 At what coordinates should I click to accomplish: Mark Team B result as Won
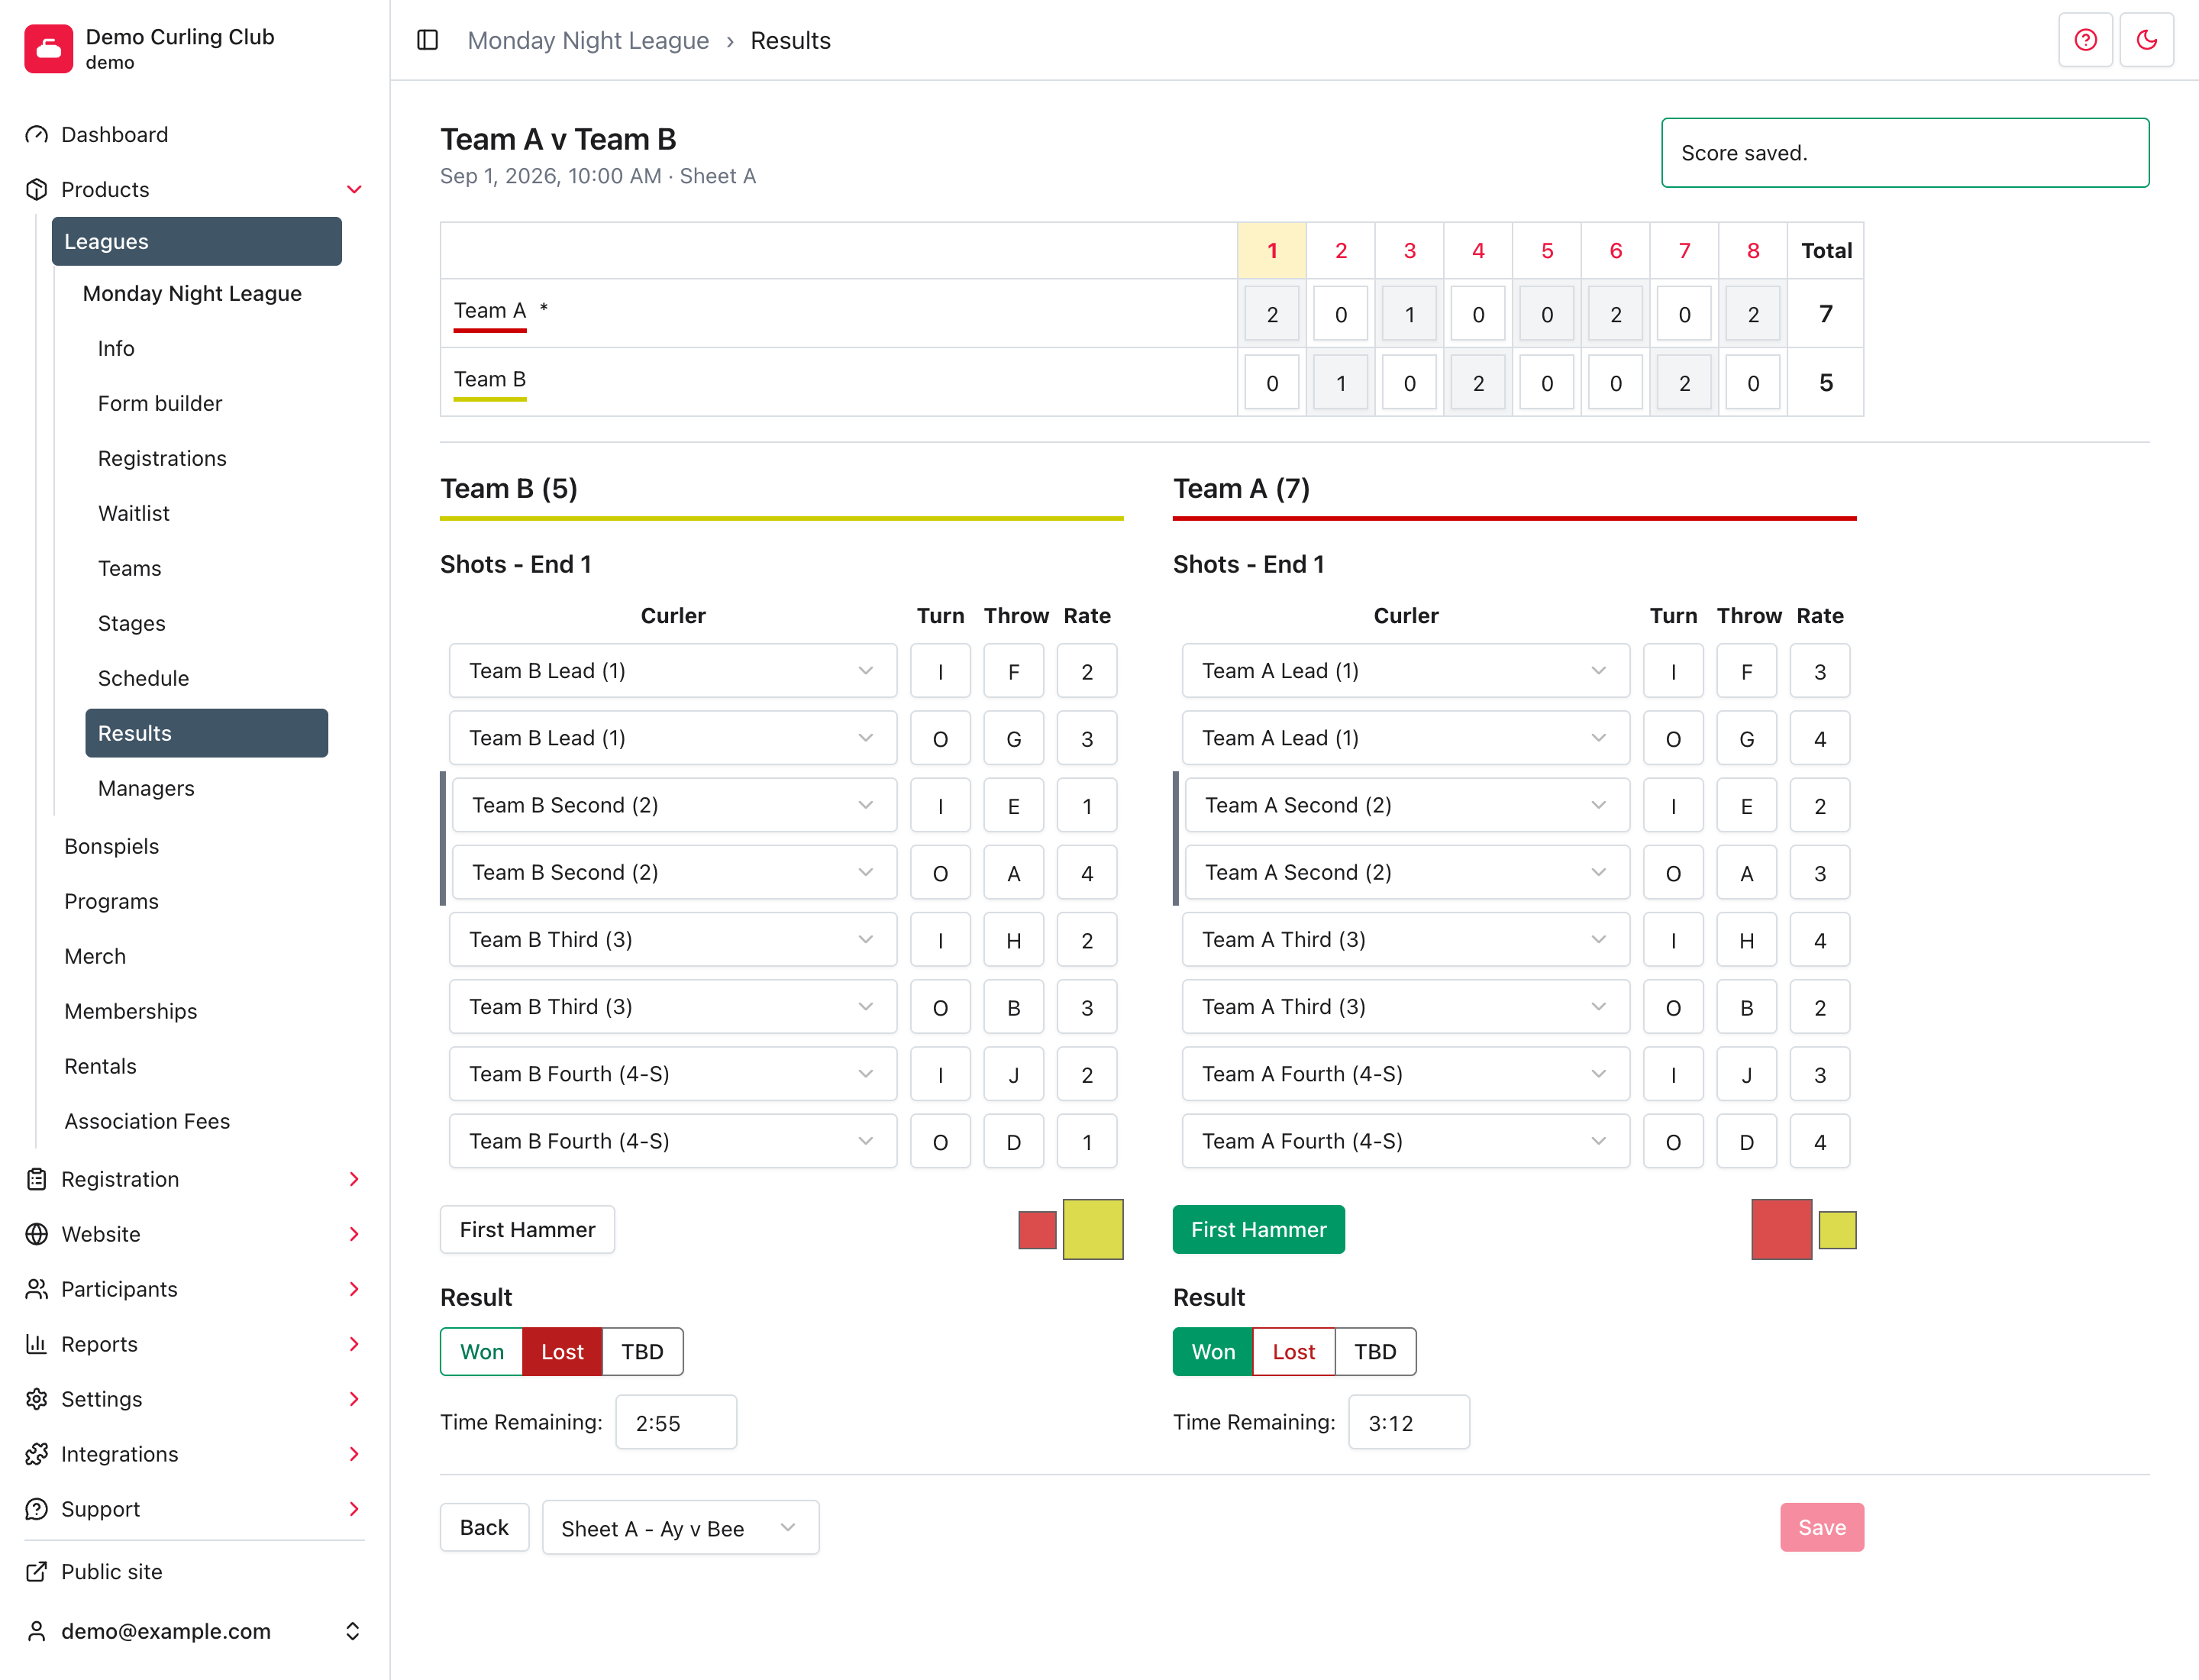(x=481, y=1352)
